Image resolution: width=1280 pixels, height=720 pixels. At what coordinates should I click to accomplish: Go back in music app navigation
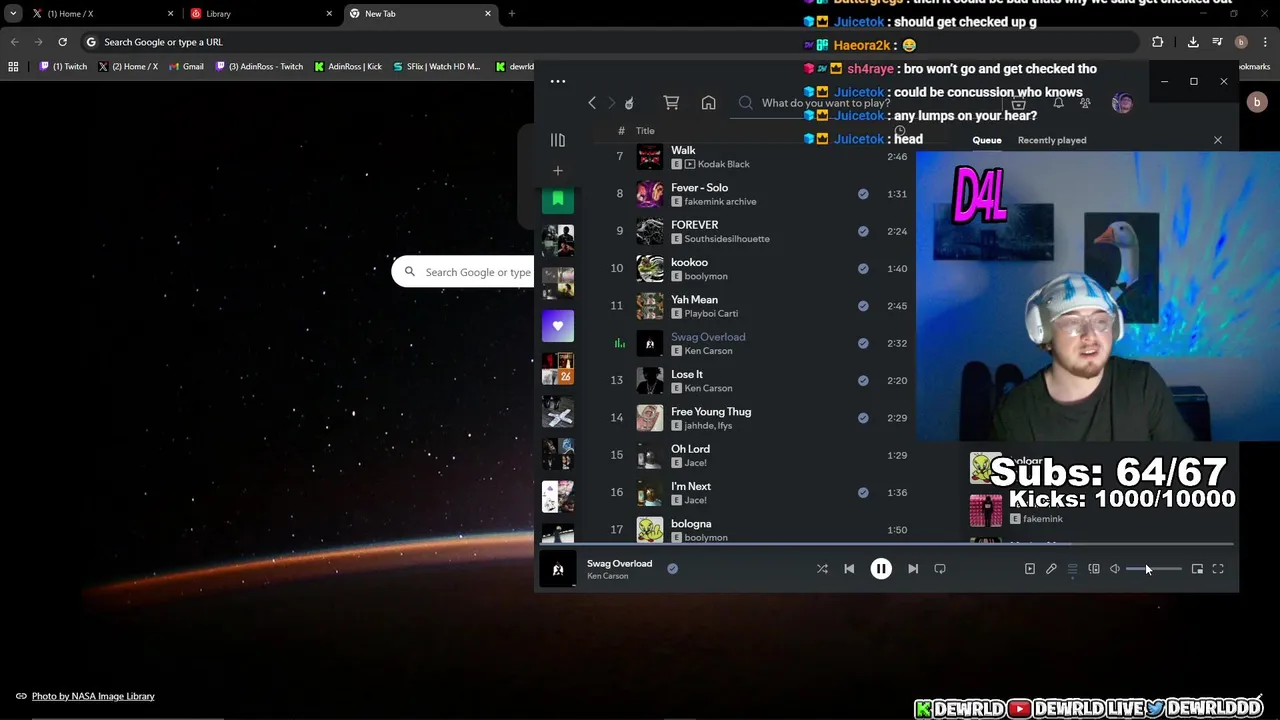[x=592, y=103]
